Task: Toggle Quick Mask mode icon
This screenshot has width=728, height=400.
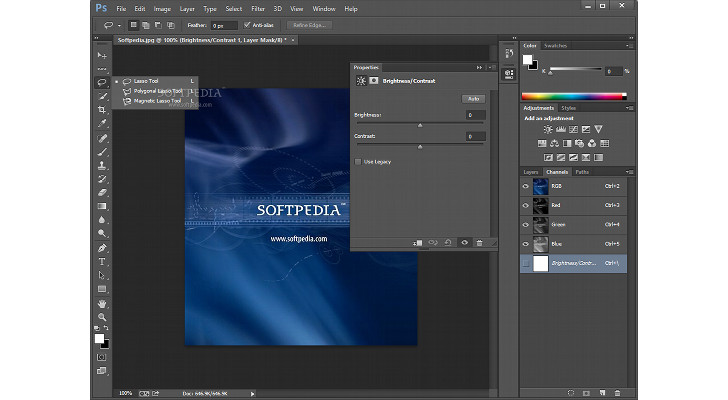Action: pyautogui.click(x=101, y=357)
